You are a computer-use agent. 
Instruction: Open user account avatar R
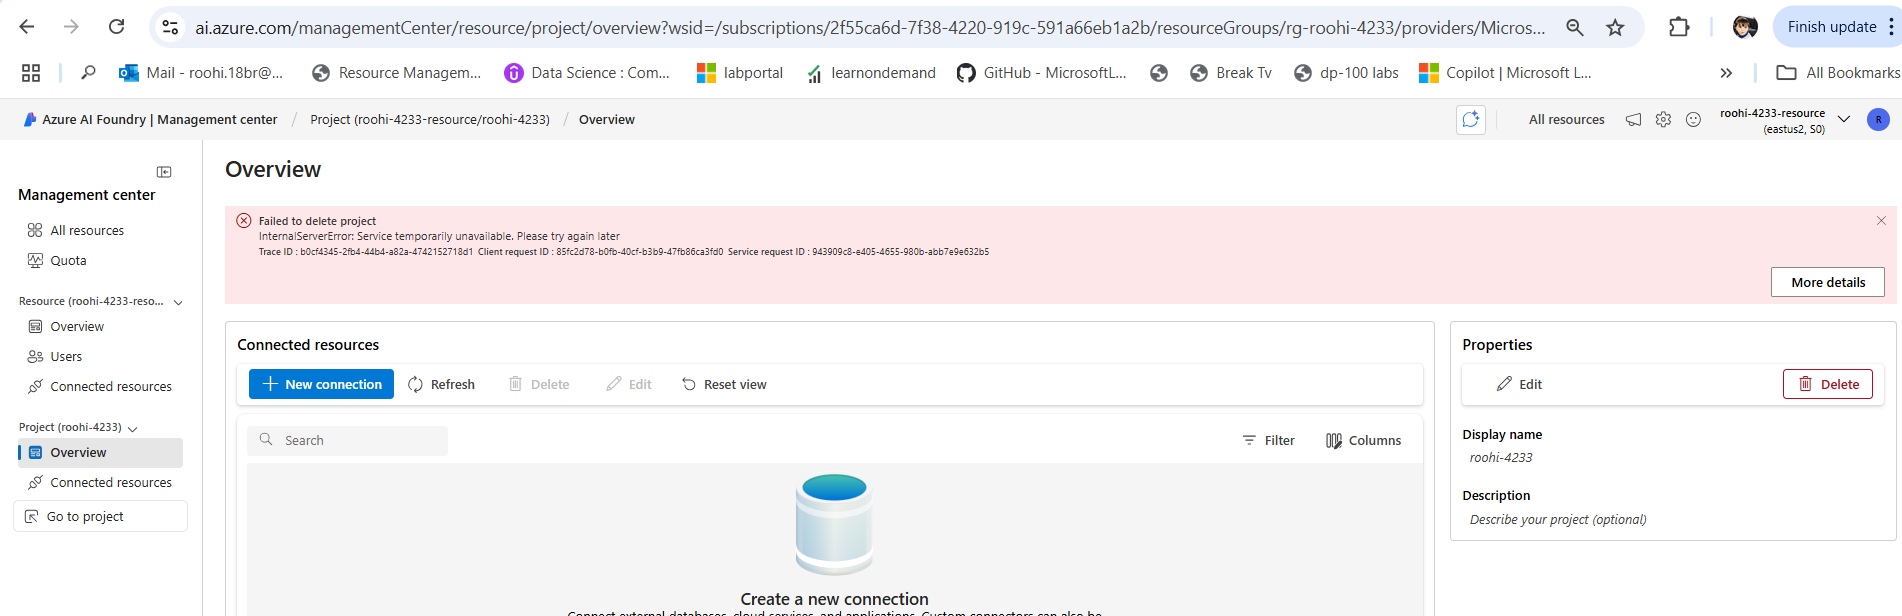coord(1878,119)
